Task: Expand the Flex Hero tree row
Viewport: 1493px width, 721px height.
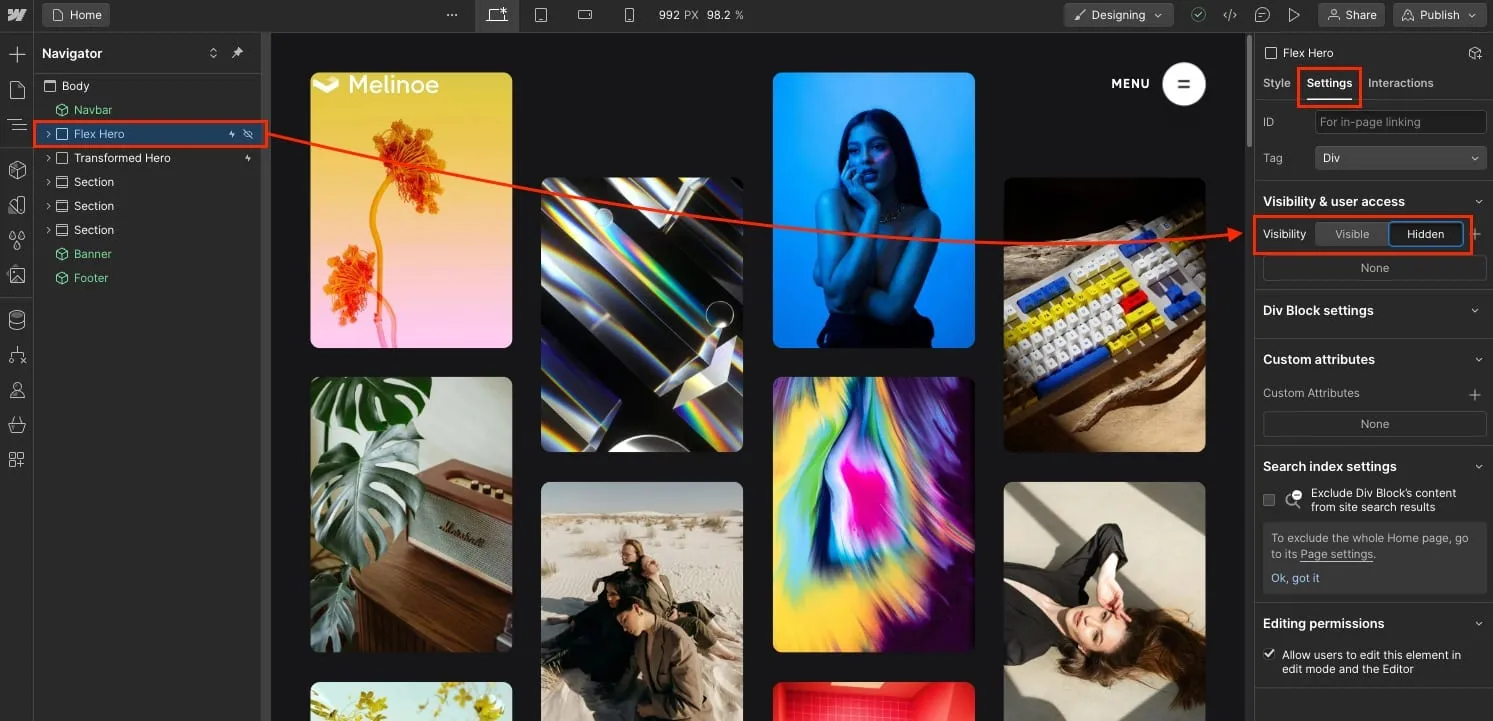Action: [48, 134]
